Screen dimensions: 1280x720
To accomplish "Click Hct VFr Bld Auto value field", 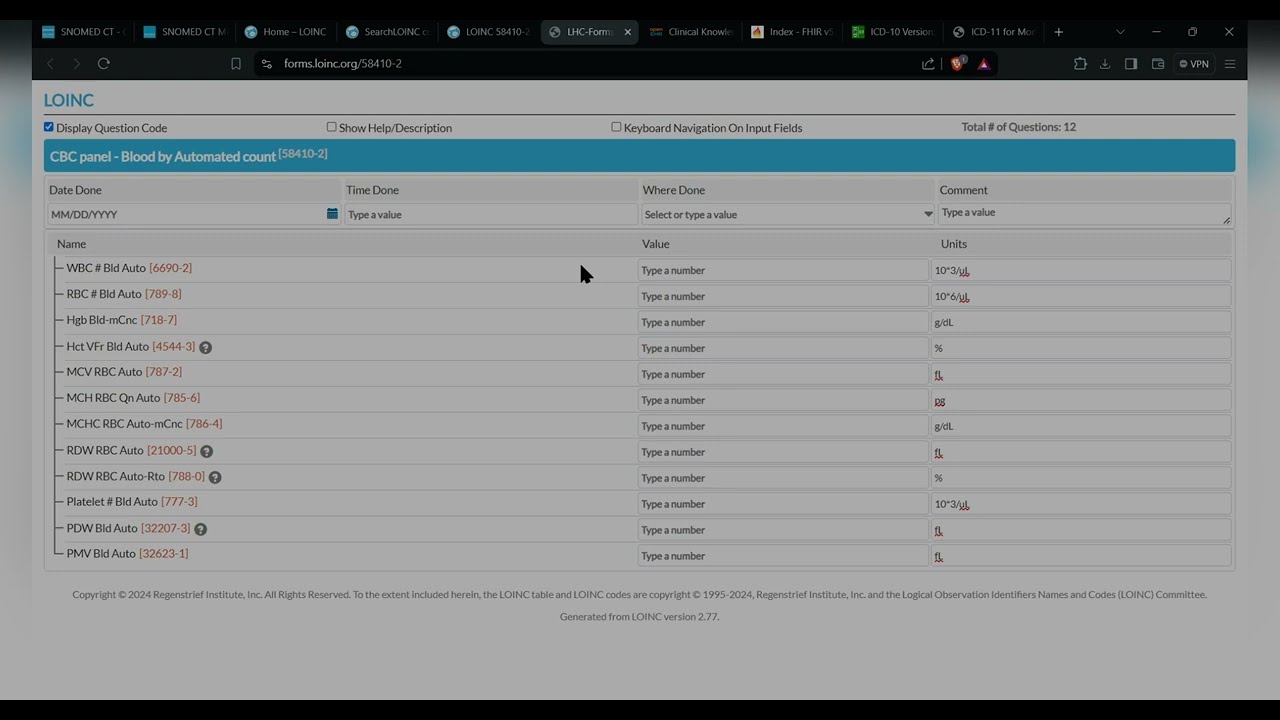I will coord(783,348).
